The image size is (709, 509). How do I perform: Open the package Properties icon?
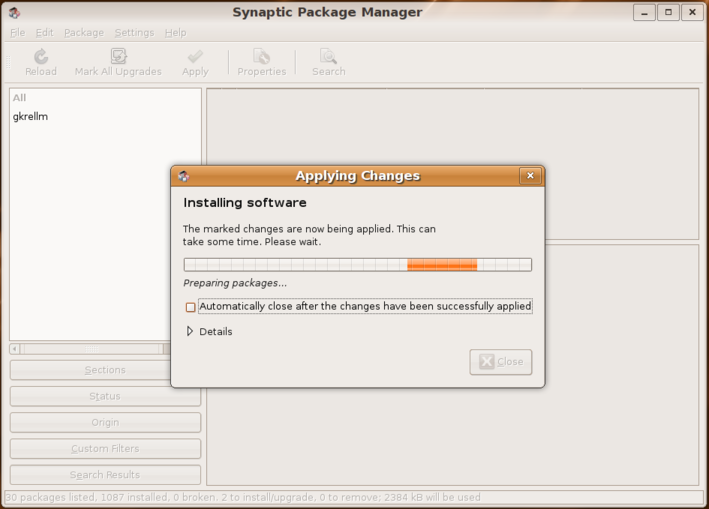coord(261,57)
